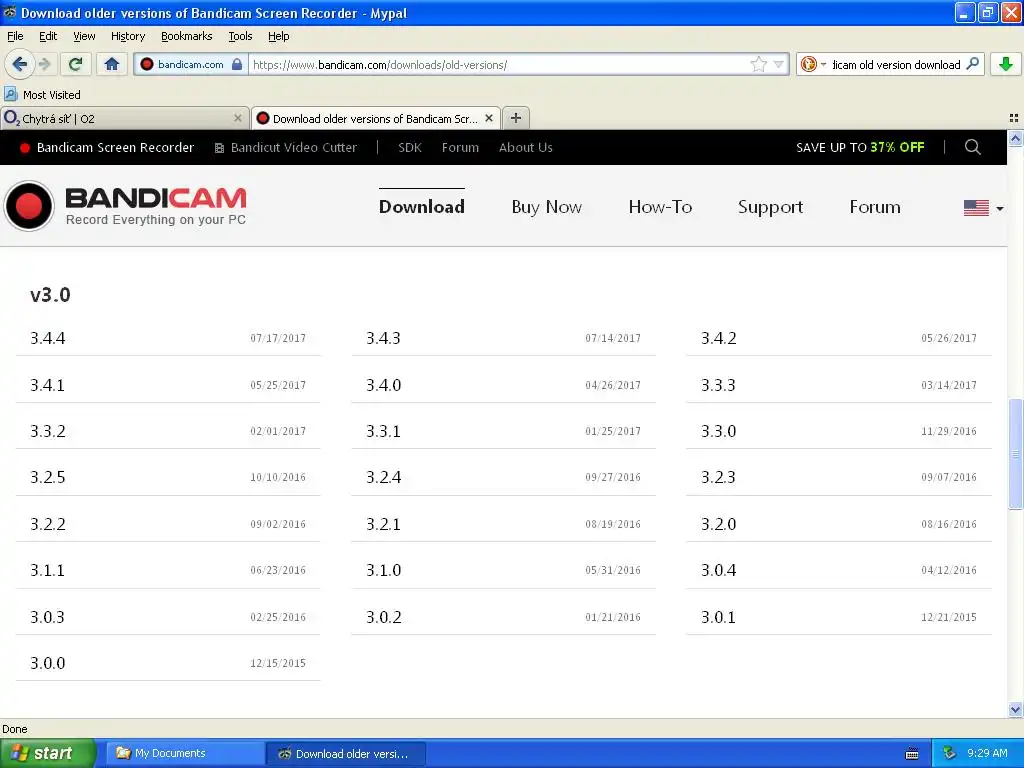Open the Bookmarks menu
The height and width of the screenshot is (768, 1024).
pos(186,36)
